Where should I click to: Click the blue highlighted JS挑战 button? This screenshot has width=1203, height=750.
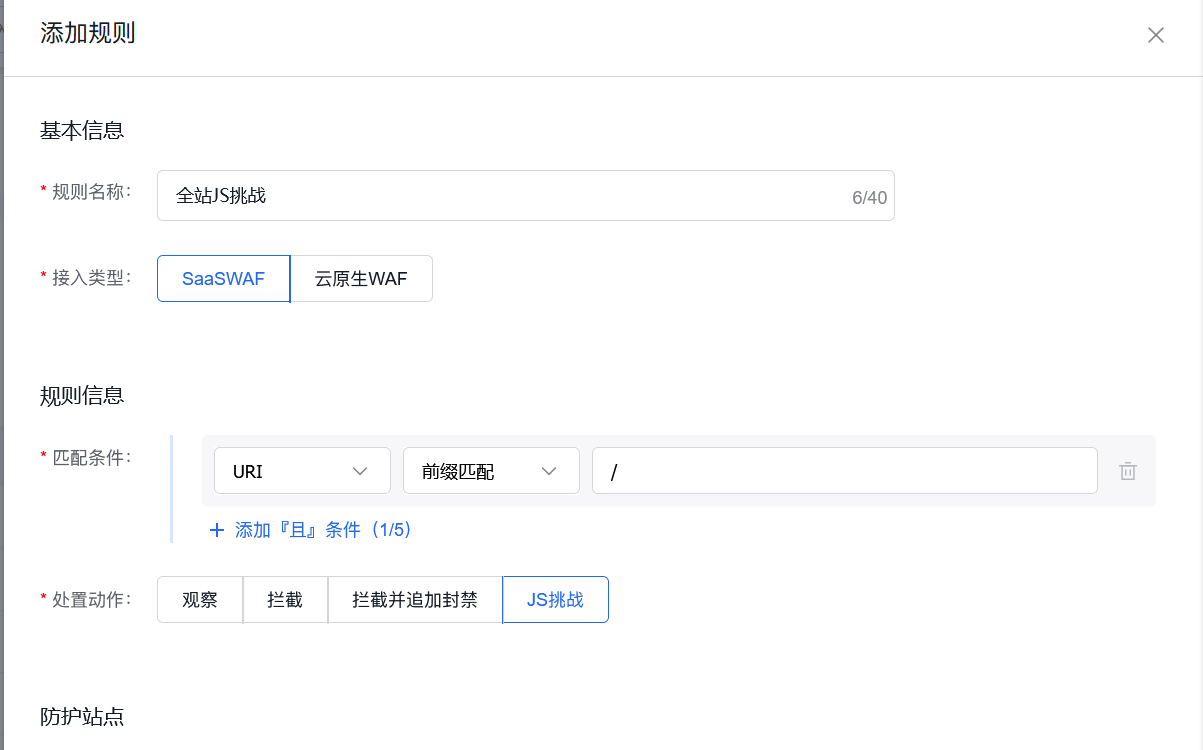555,599
